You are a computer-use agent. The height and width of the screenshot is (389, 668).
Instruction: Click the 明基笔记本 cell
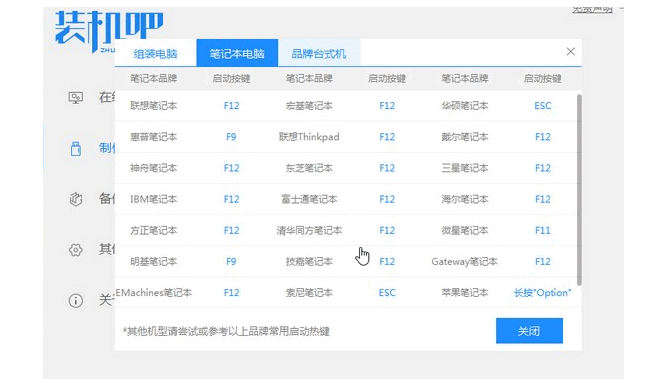click(x=153, y=262)
